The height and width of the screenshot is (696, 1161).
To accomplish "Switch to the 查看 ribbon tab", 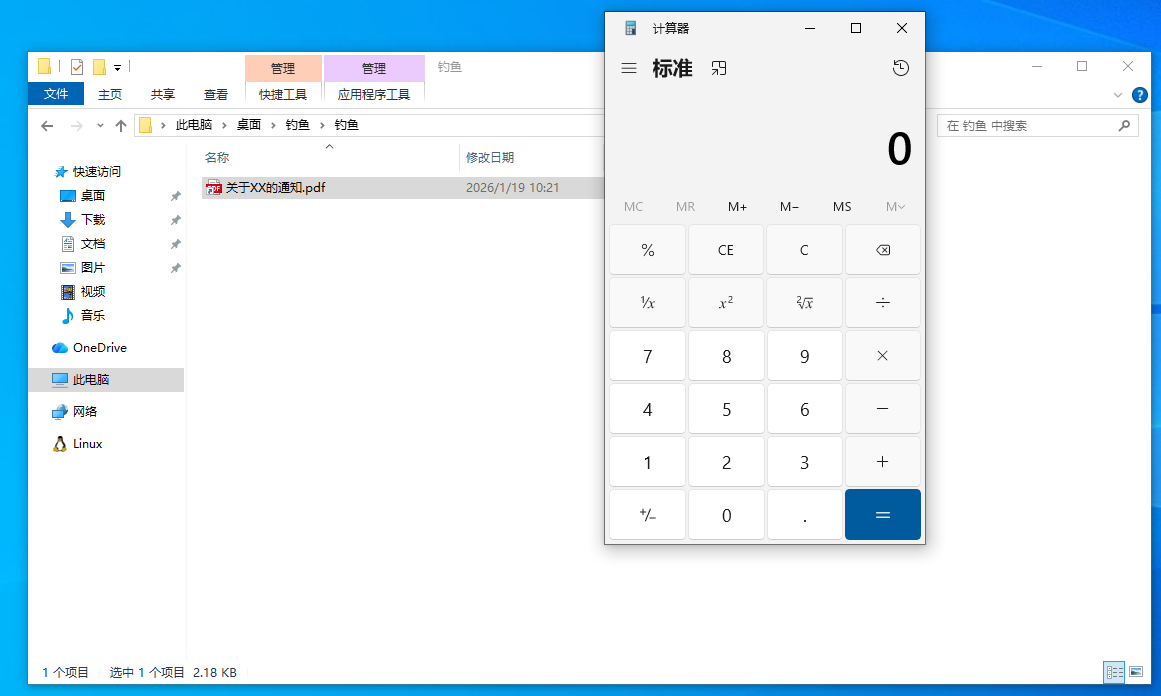I will pos(216,94).
